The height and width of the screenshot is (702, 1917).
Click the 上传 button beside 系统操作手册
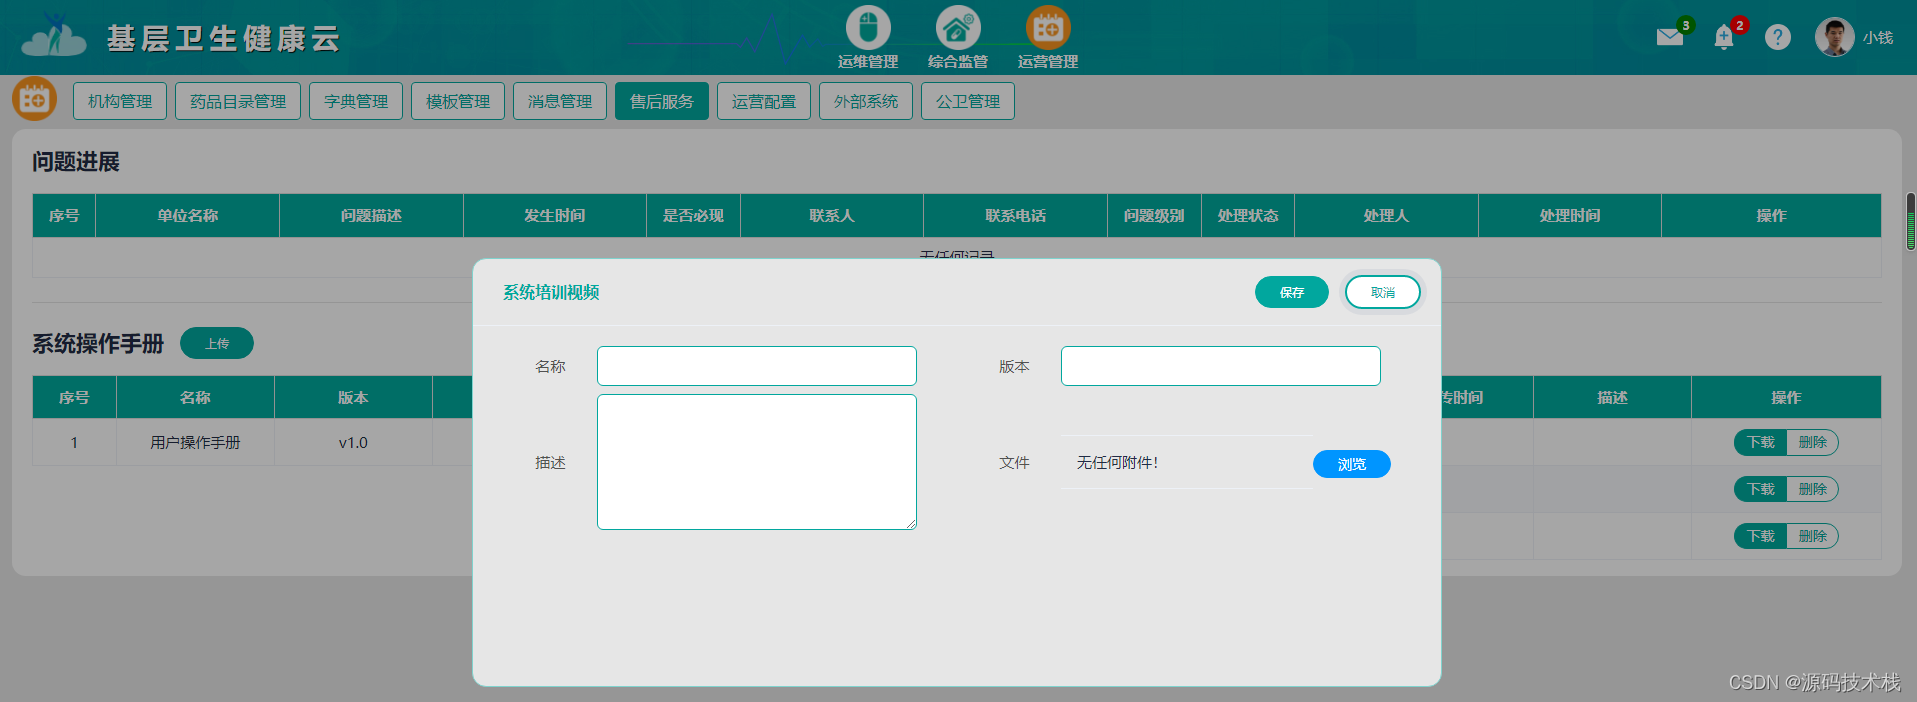[217, 343]
